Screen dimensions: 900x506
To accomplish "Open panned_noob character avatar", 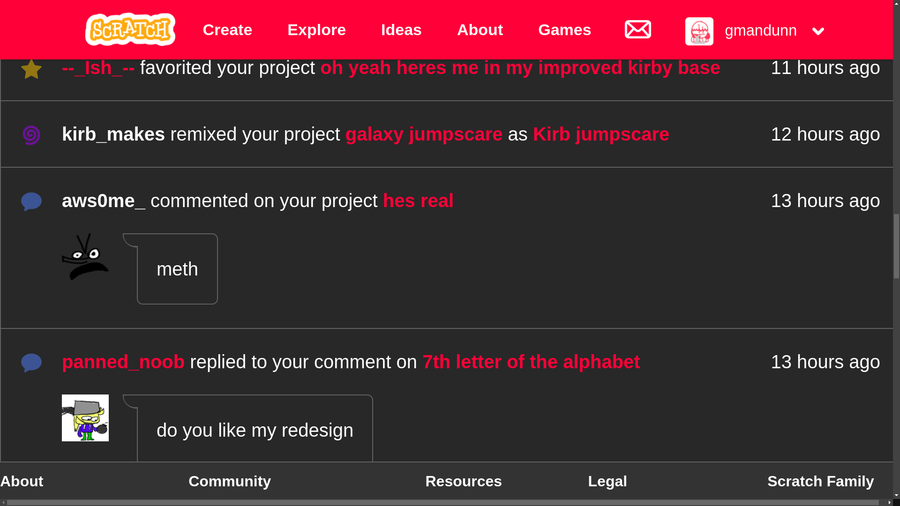I will [85, 418].
